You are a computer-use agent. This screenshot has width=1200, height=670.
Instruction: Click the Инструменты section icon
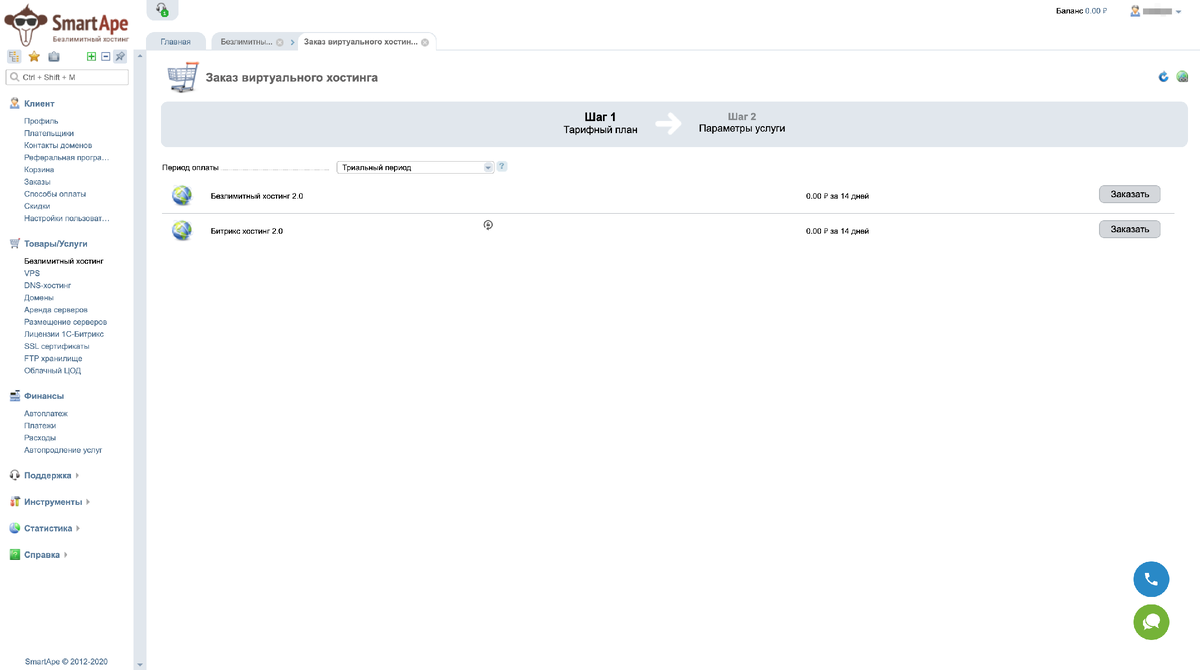(15, 502)
